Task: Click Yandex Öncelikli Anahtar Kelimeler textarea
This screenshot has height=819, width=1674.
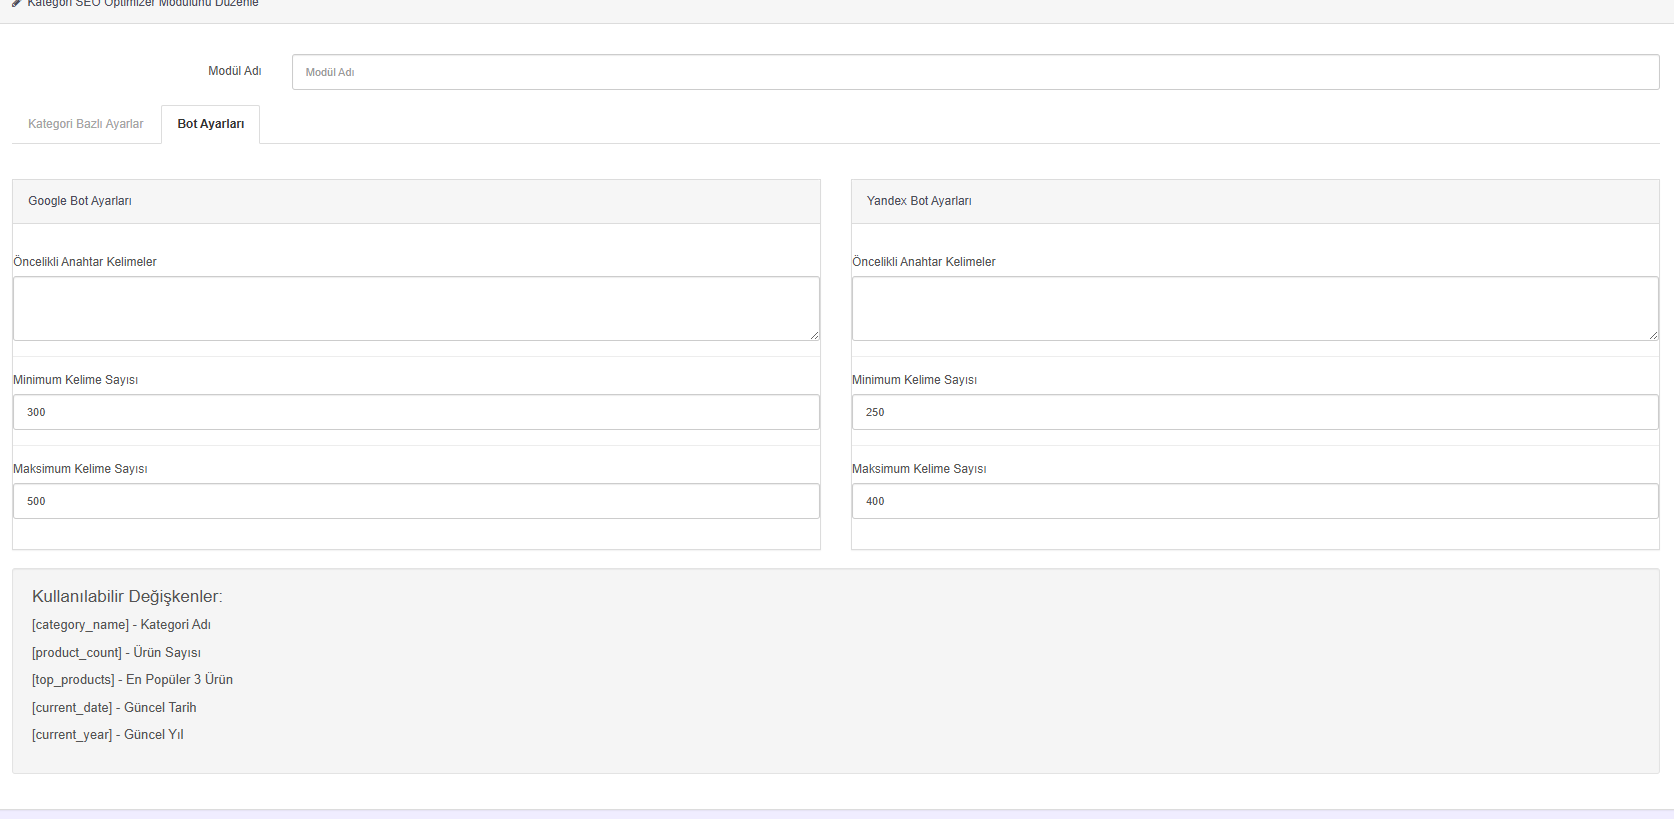Action: pyautogui.click(x=1255, y=309)
